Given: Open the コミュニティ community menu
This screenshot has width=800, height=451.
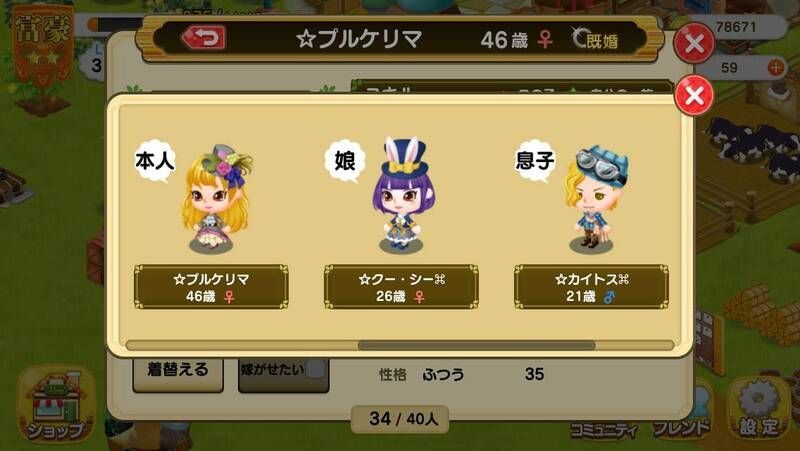Looking at the screenshot, I should 604,429.
